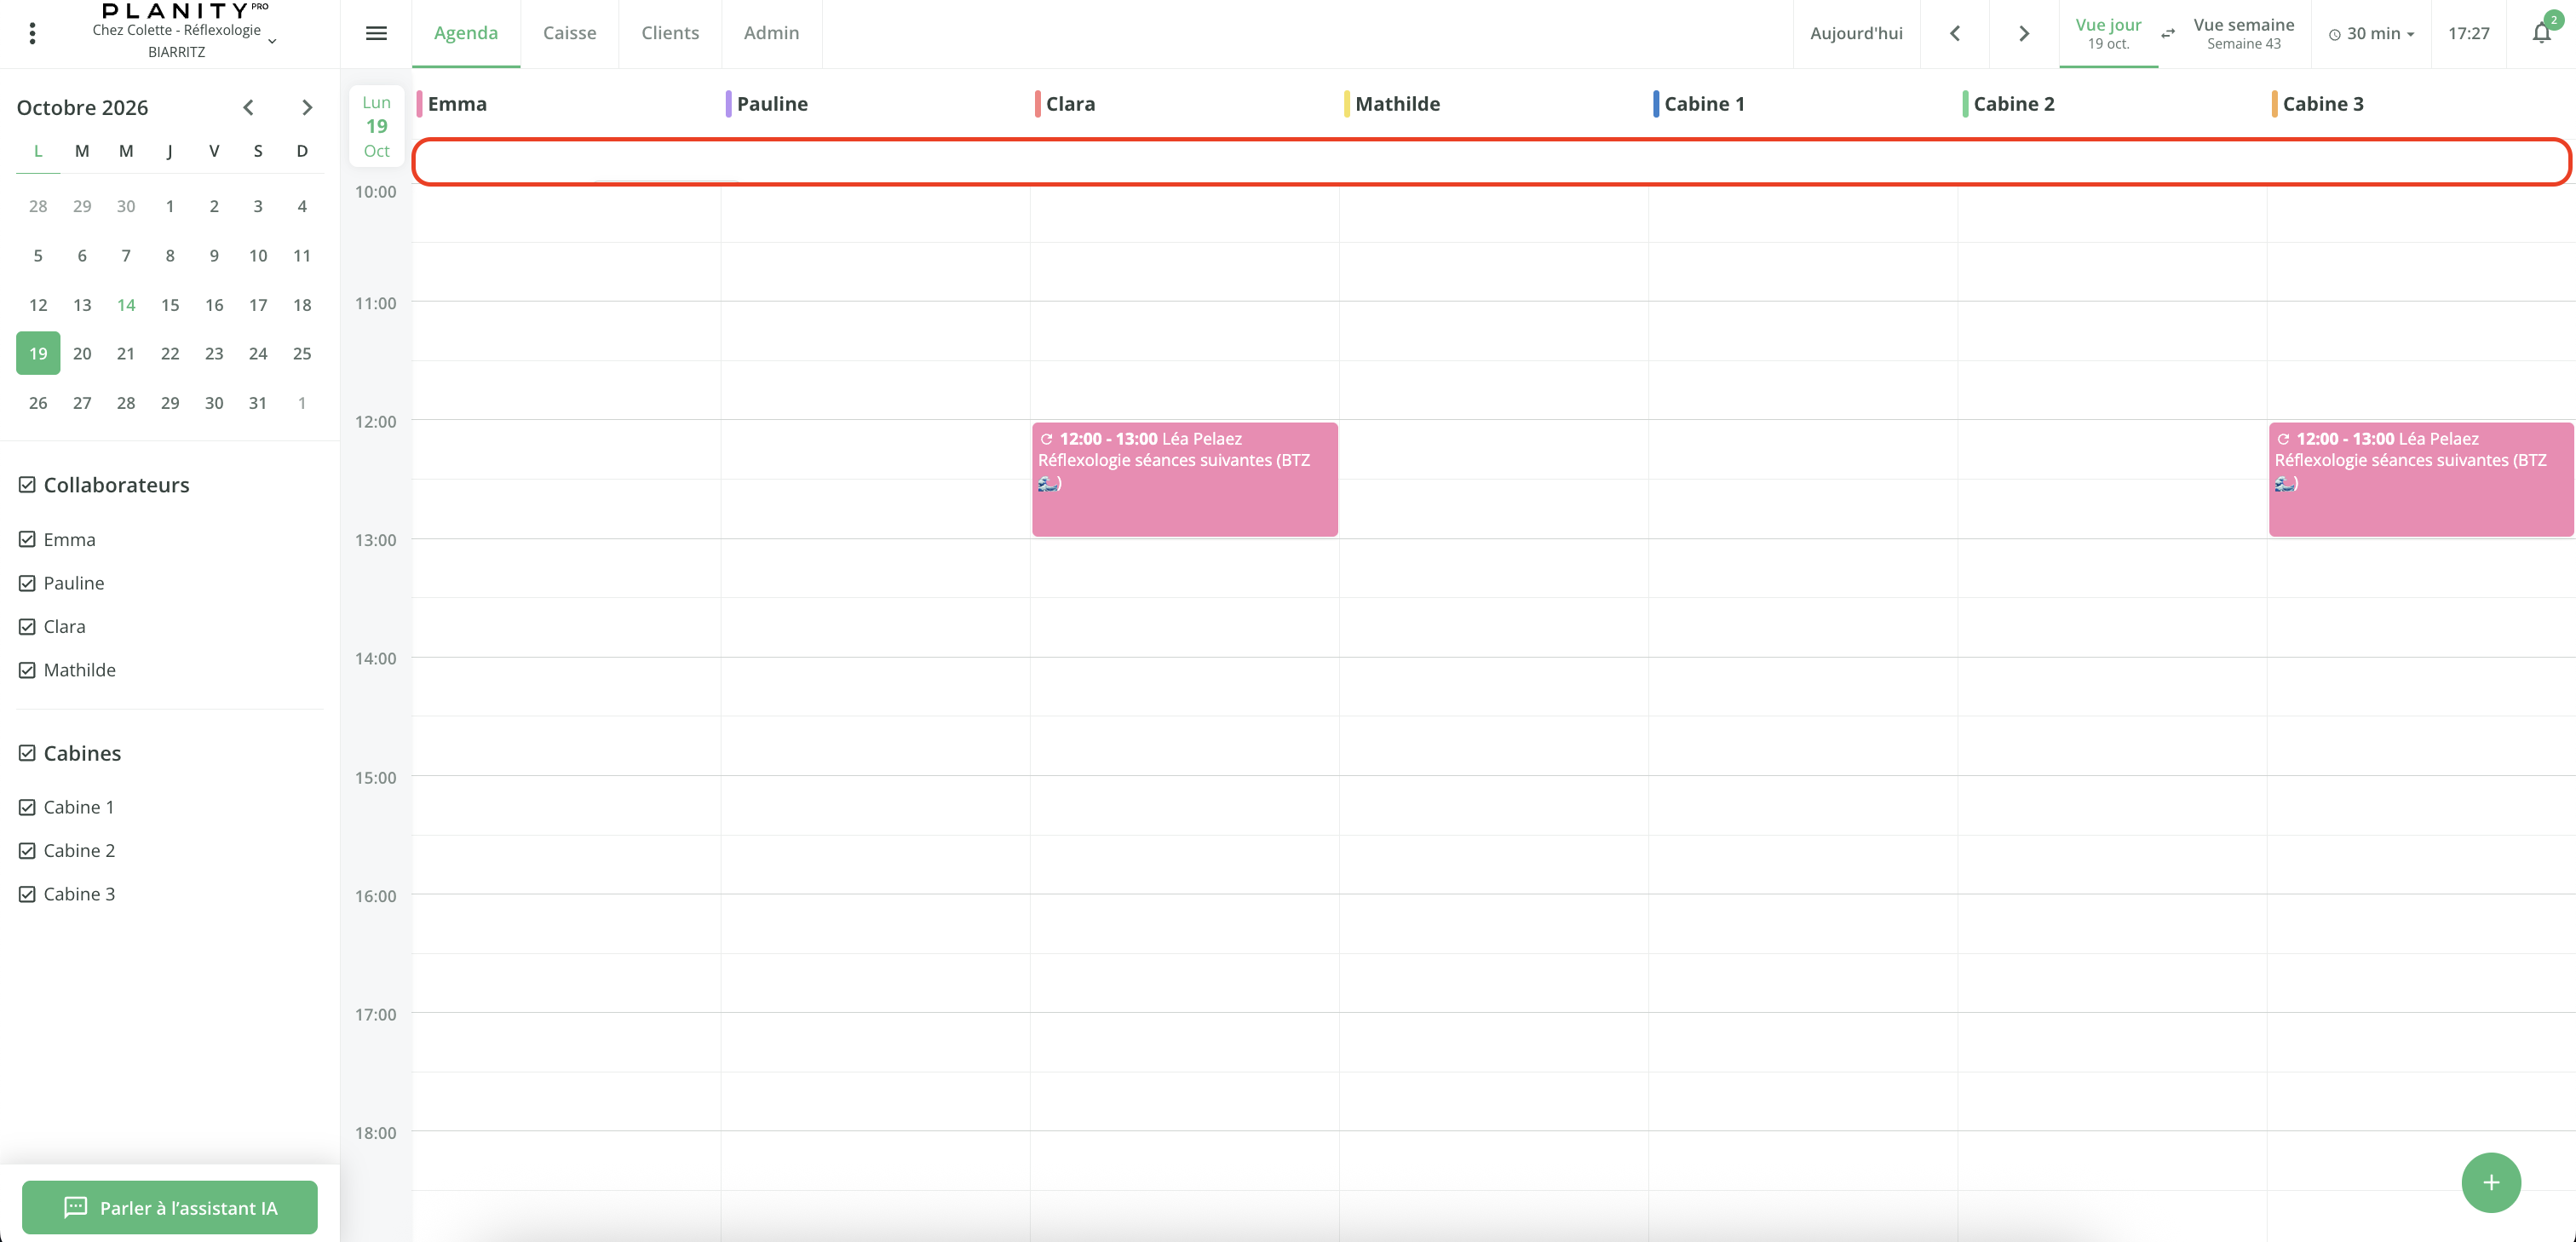Select Vue jour view

point(2108,33)
